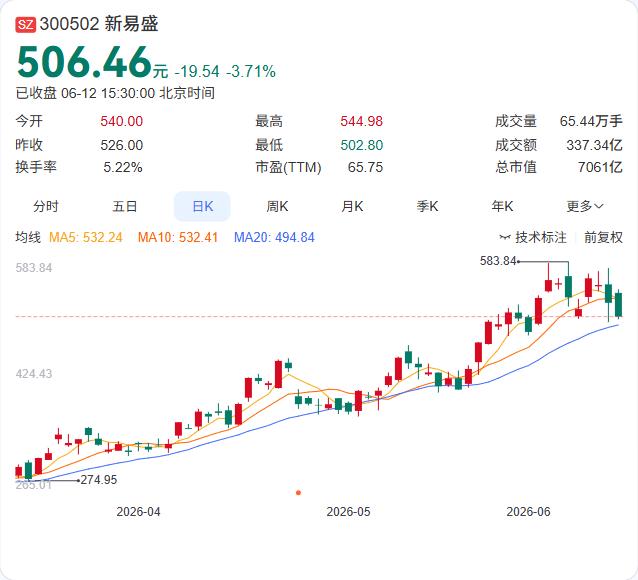
Task: Click the current price 506.46
Action: click(84, 62)
